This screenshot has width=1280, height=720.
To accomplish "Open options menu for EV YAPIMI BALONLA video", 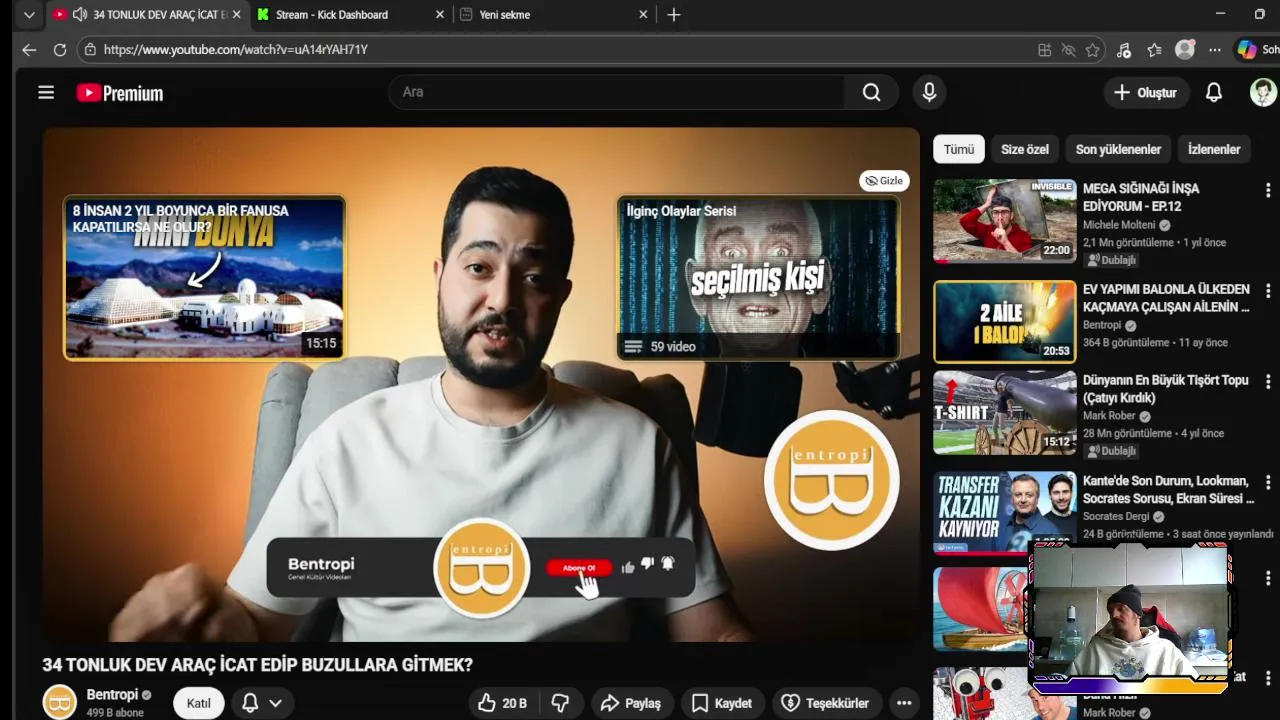I will (x=1268, y=290).
